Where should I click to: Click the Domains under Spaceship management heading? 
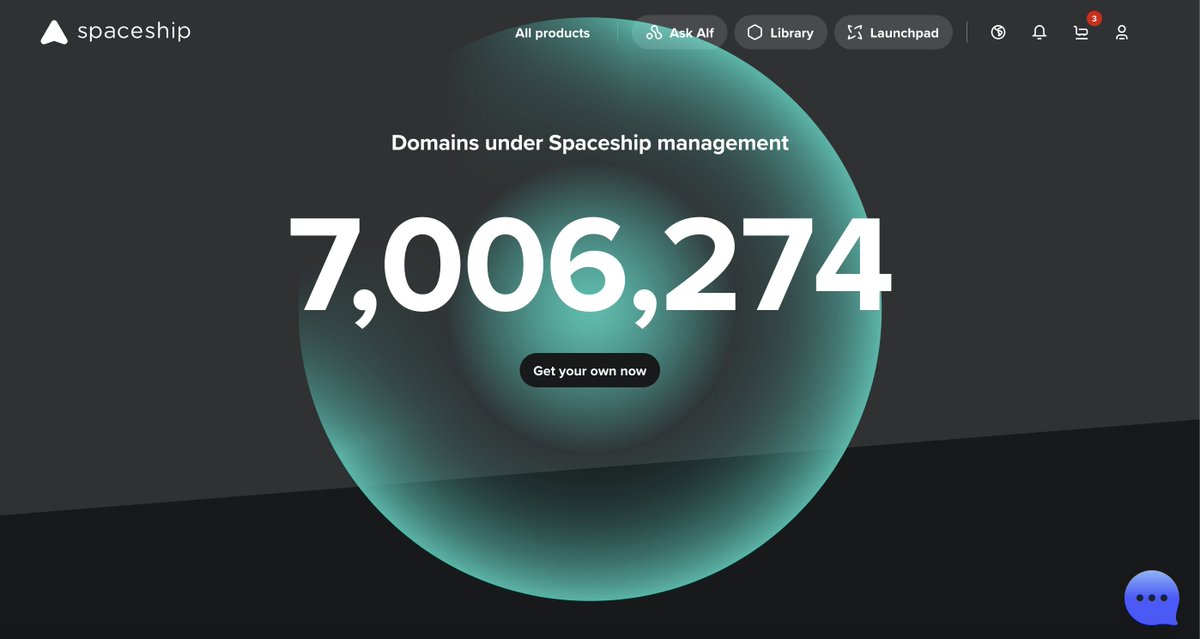coord(590,143)
